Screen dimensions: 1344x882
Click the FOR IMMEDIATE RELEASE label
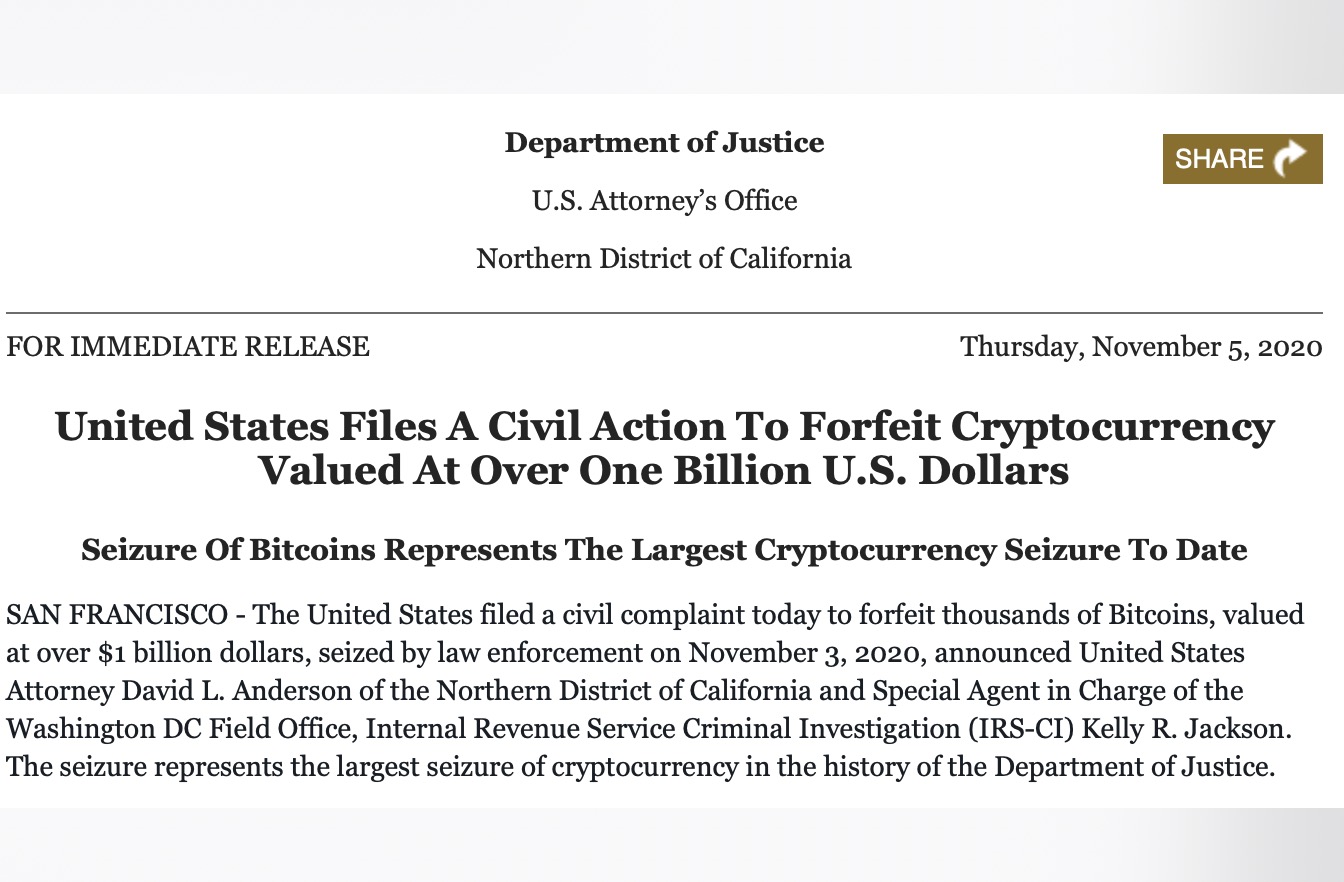(188, 347)
